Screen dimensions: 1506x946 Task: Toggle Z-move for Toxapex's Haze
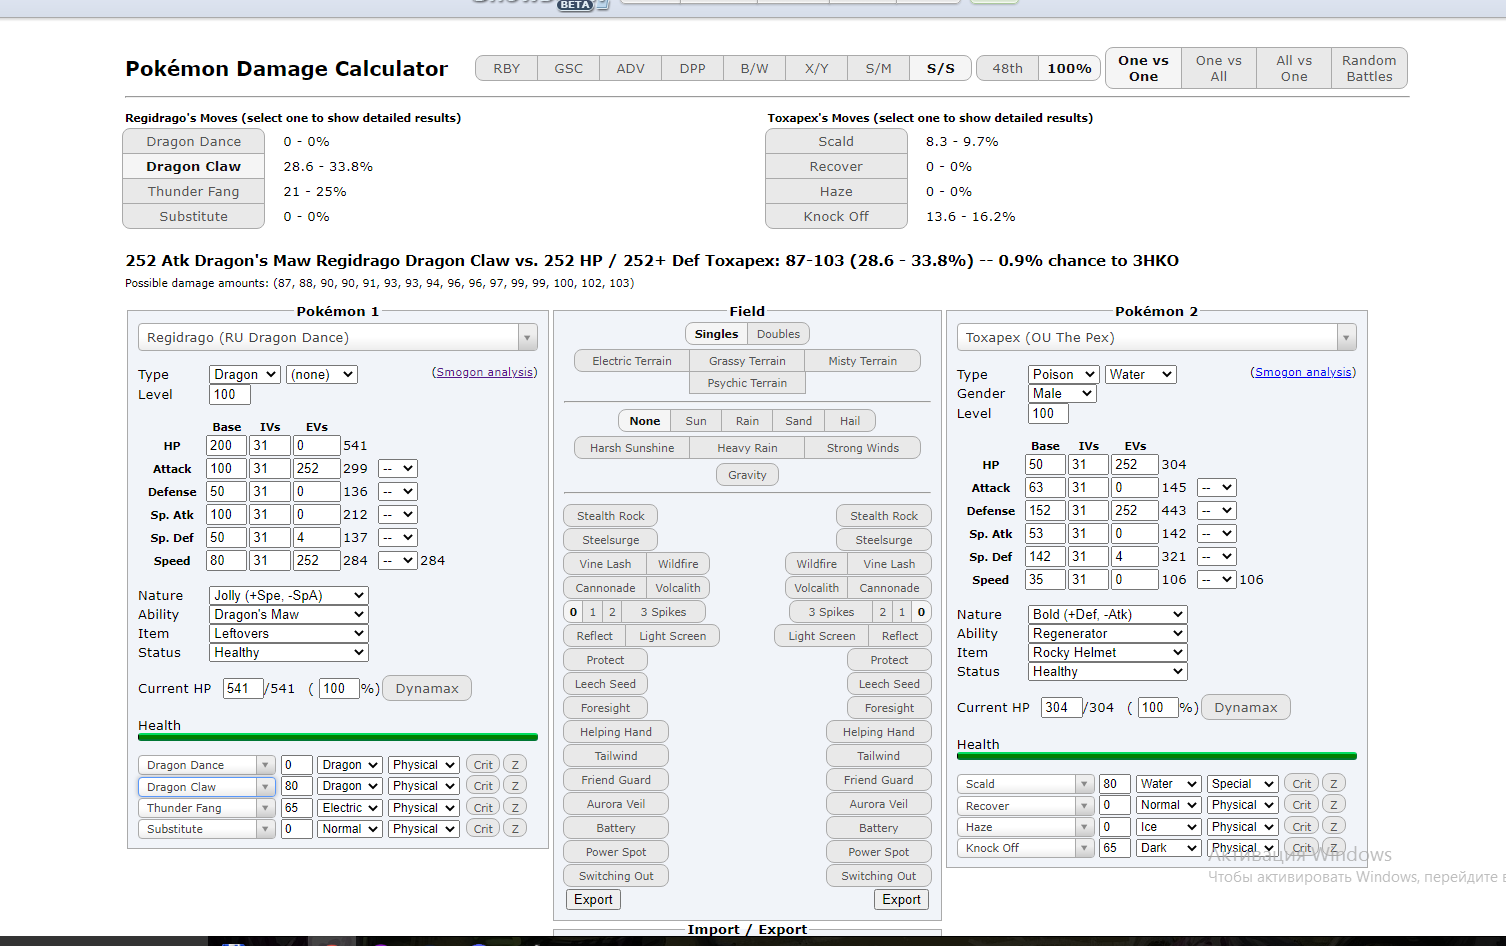point(1334,827)
